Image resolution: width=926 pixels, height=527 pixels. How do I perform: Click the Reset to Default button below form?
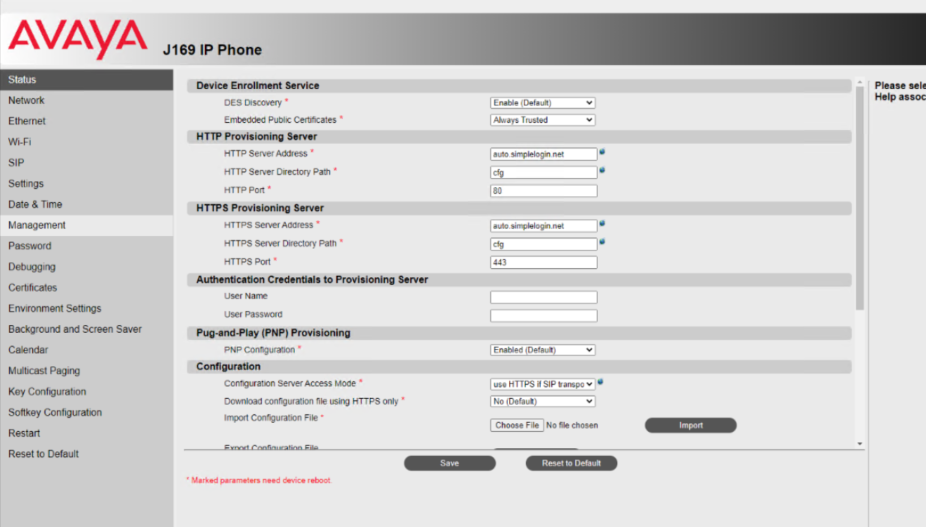click(x=571, y=463)
